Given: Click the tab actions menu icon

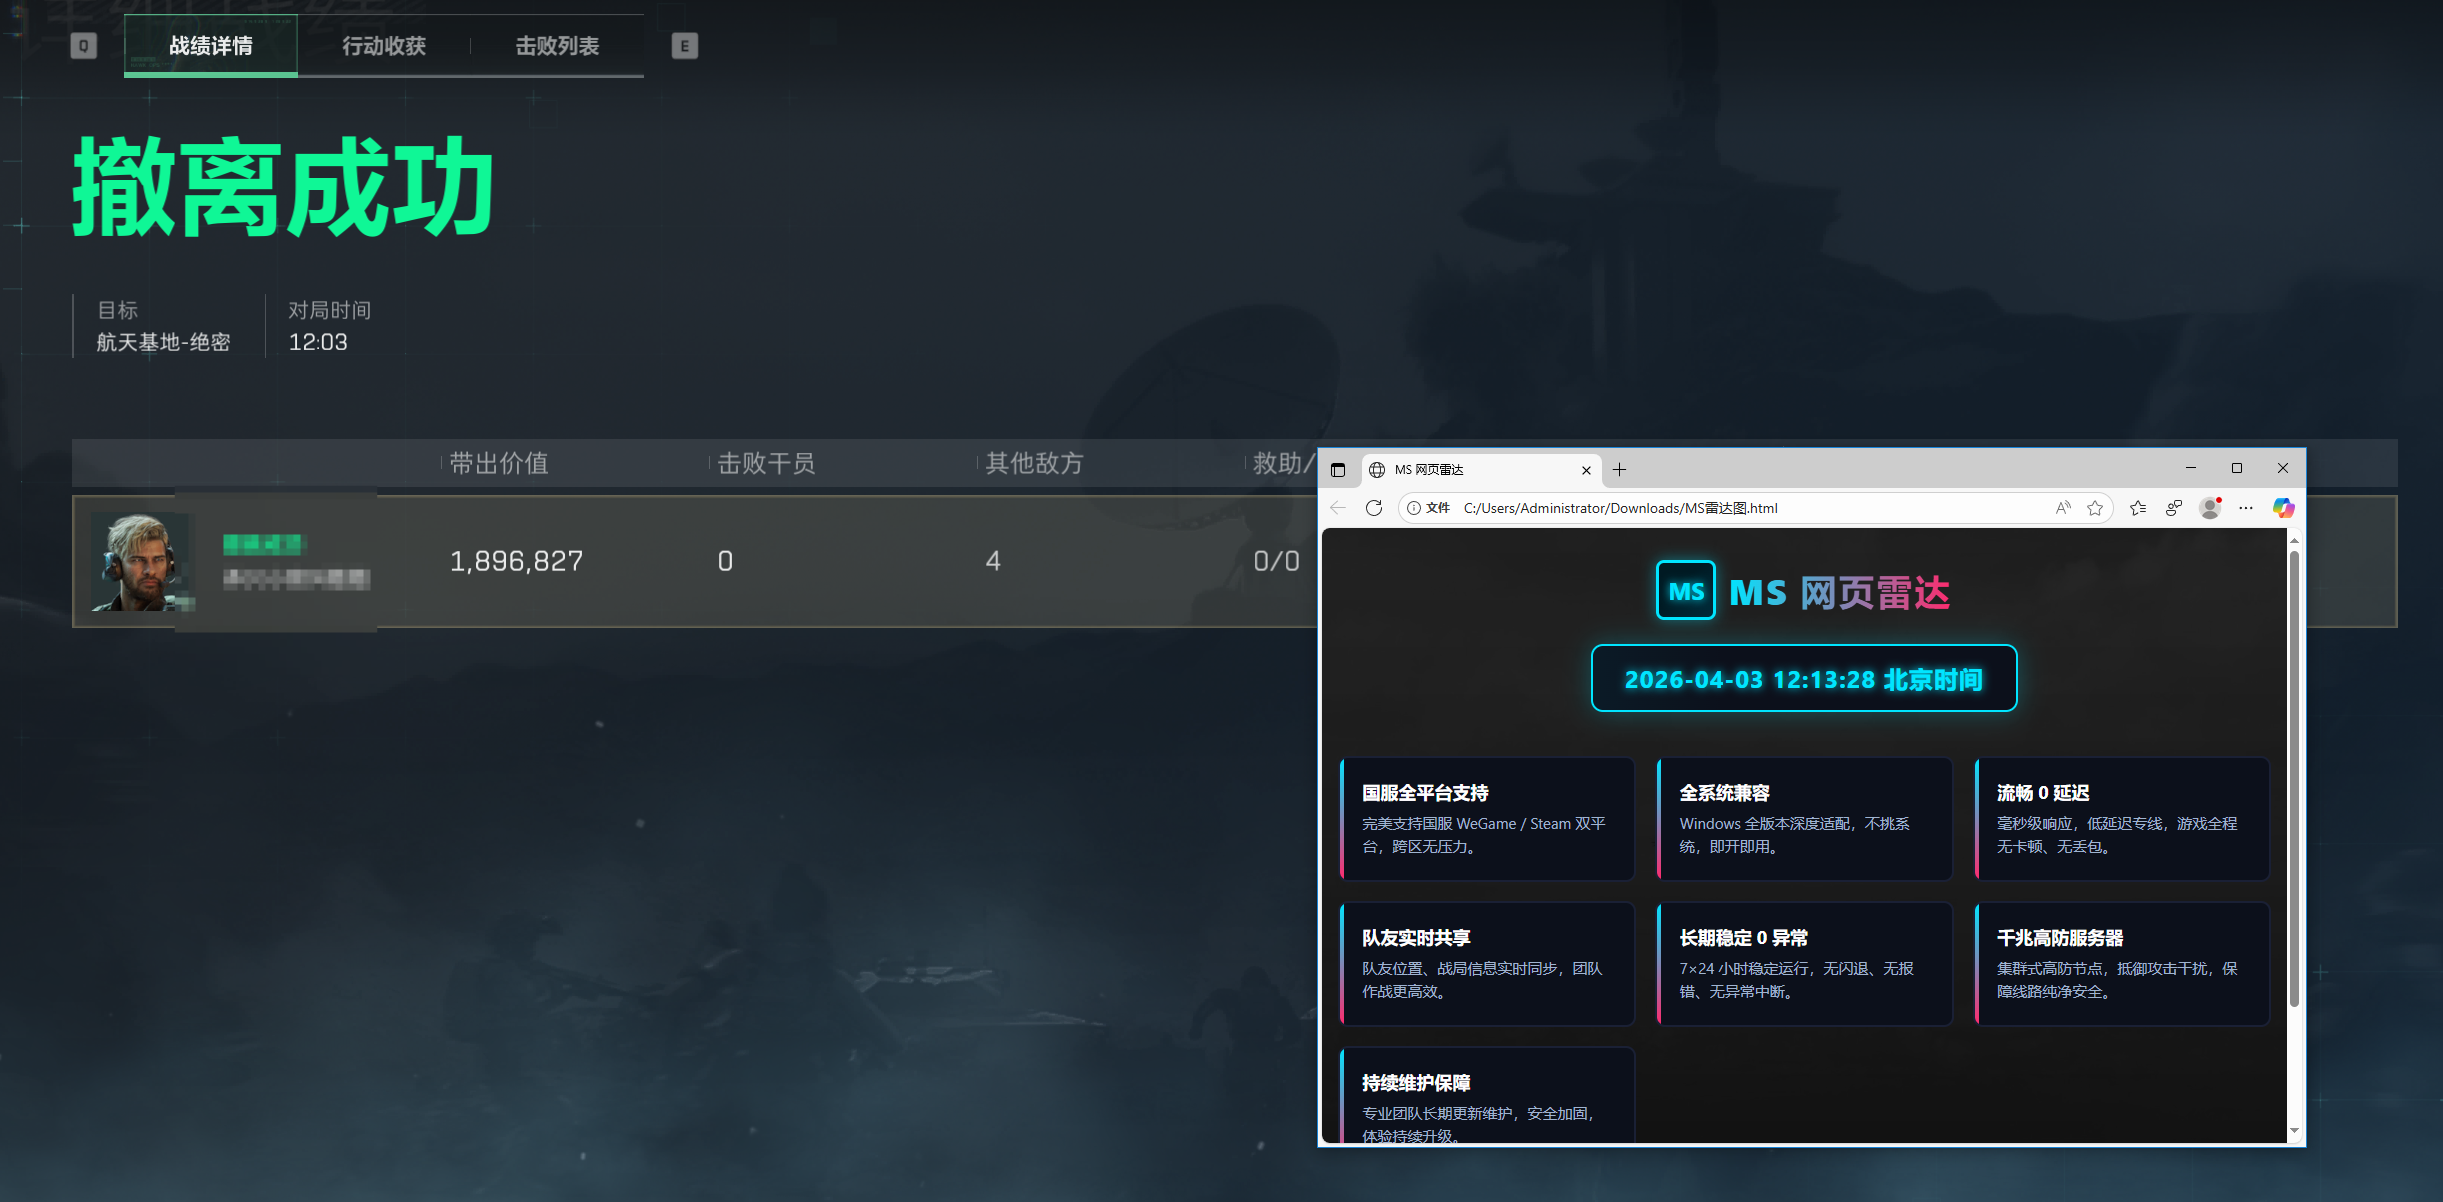Looking at the screenshot, I should (1338, 470).
